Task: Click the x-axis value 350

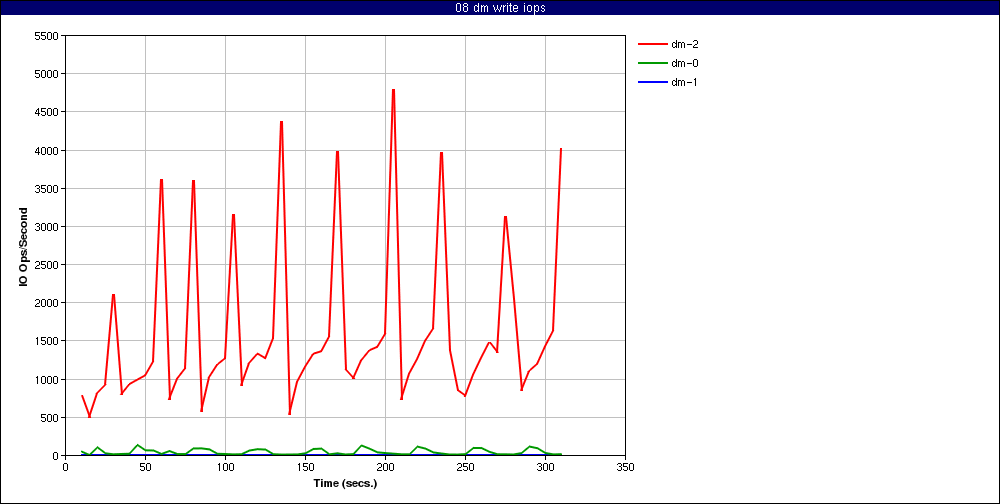Action: (625, 467)
